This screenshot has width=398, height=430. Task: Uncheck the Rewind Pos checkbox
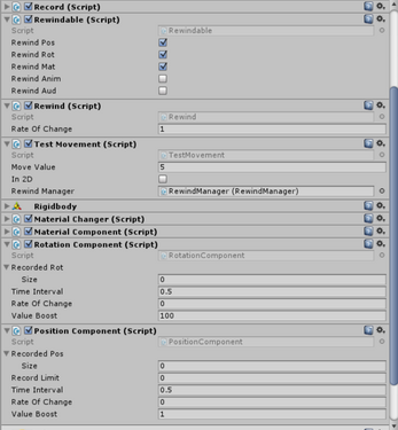163,42
